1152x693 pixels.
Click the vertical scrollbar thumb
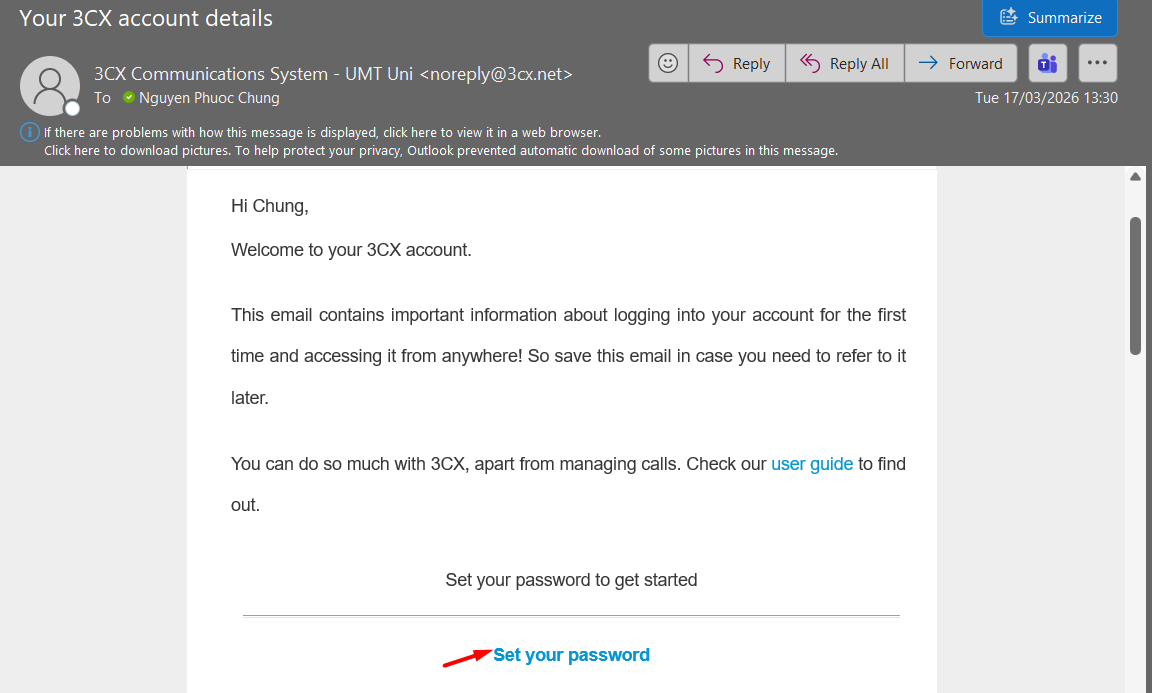[x=1135, y=285]
